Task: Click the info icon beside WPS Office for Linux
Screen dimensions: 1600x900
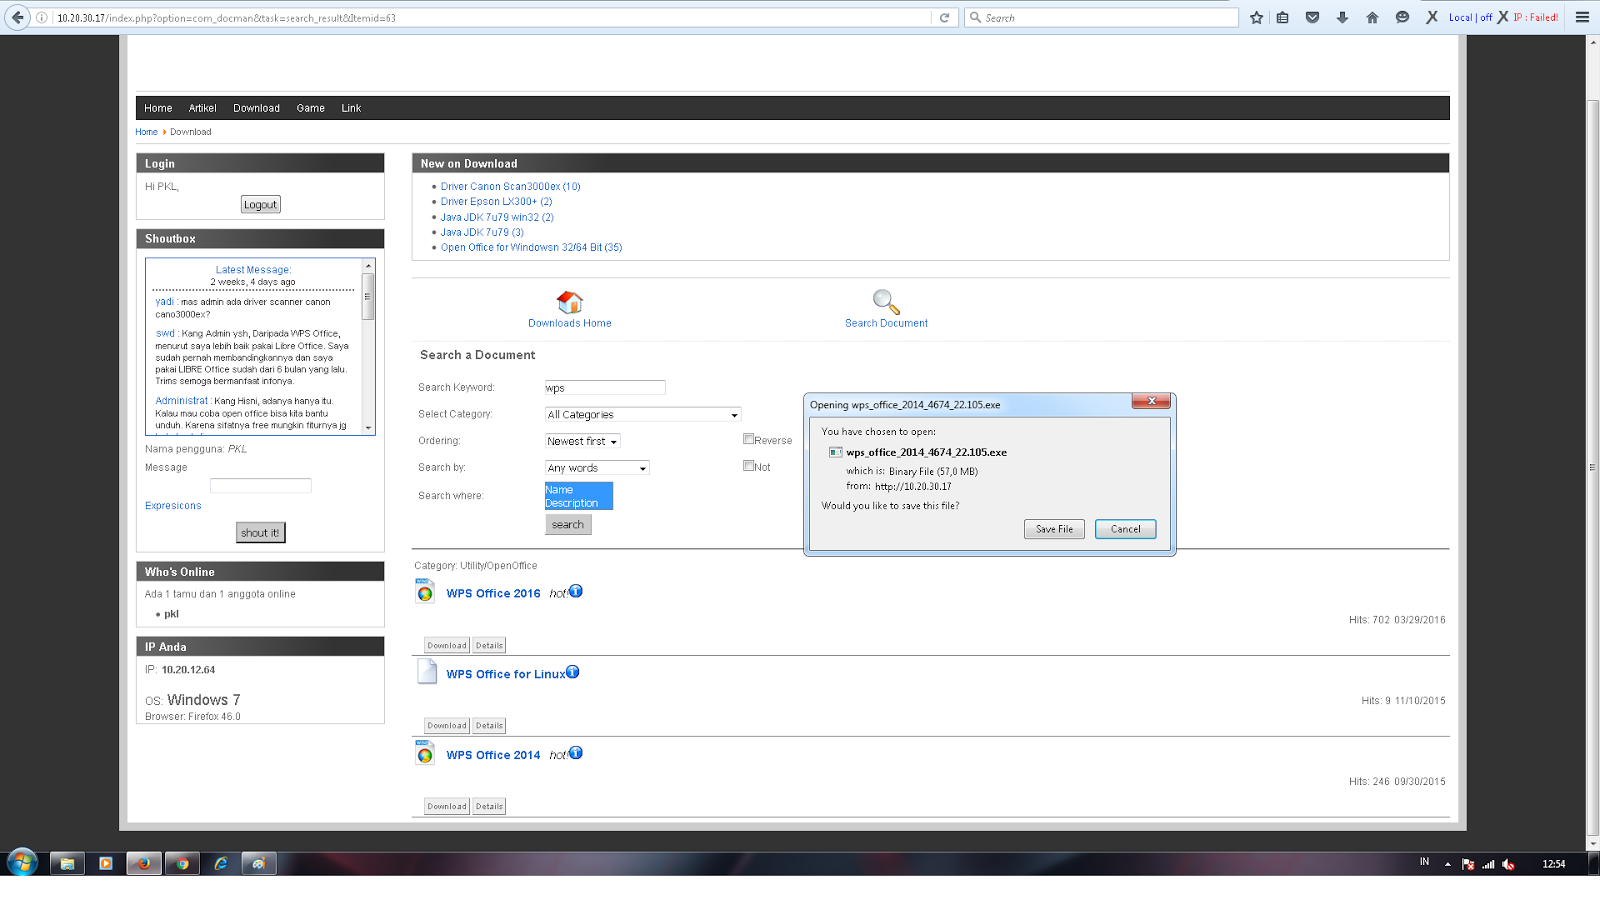Action: (573, 672)
